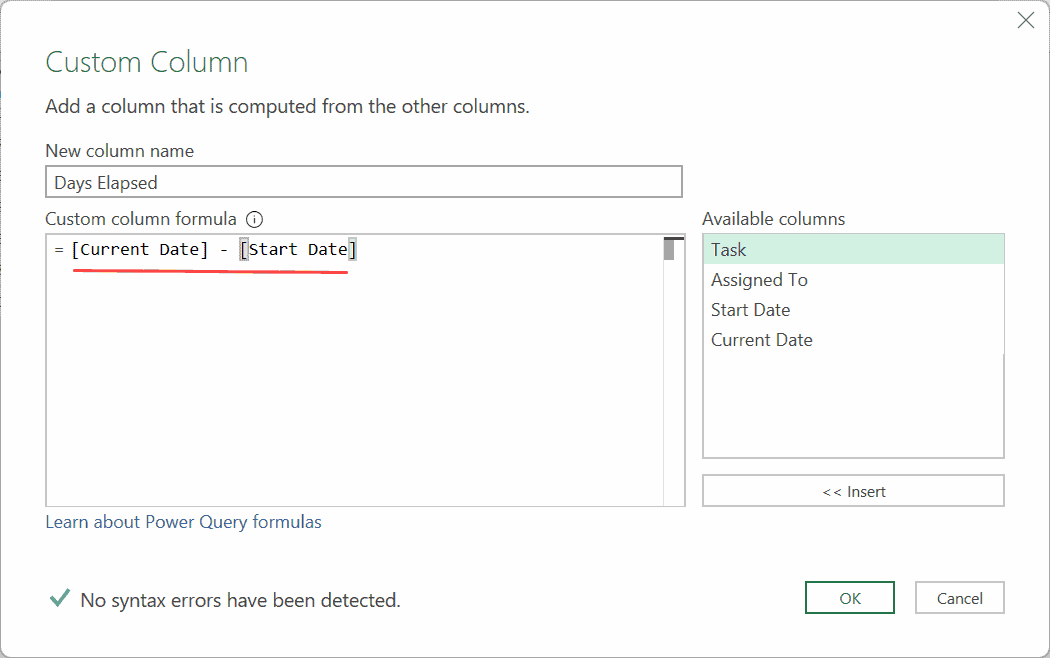Screen dimensions: 1050x658
Task: Click the minus operator in the formula
Action: (x=224, y=250)
